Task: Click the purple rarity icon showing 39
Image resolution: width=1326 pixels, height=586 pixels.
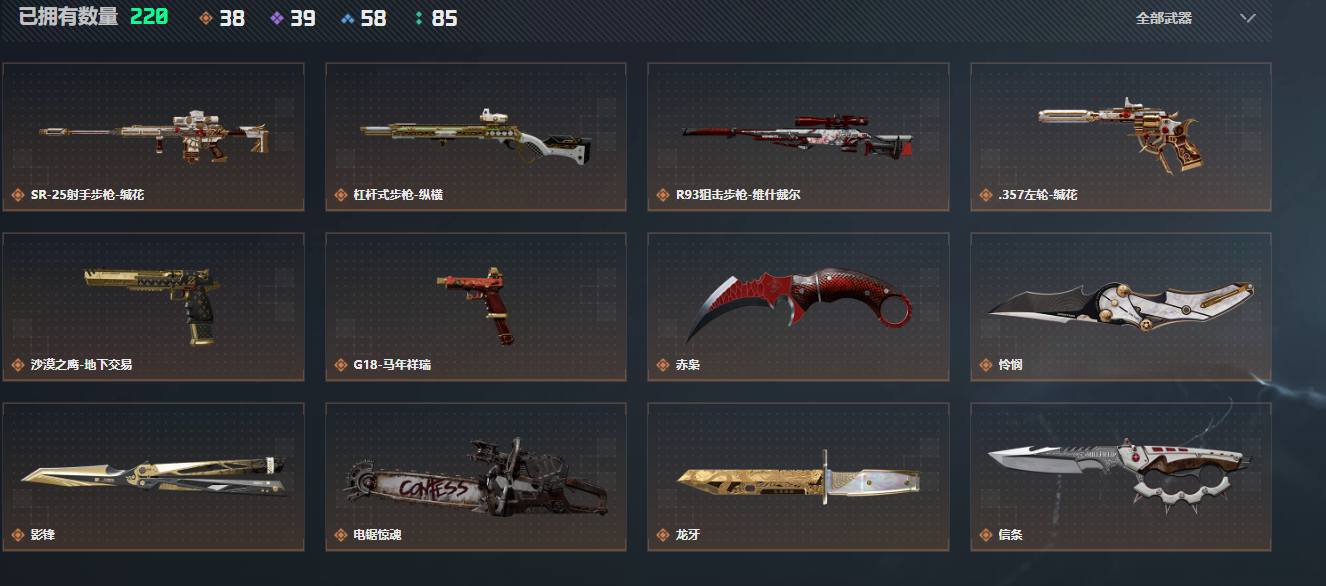Action: 277,18
